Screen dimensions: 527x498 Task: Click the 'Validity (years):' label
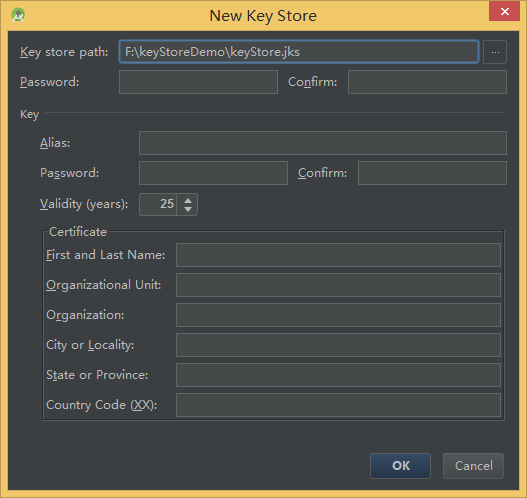pos(84,204)
